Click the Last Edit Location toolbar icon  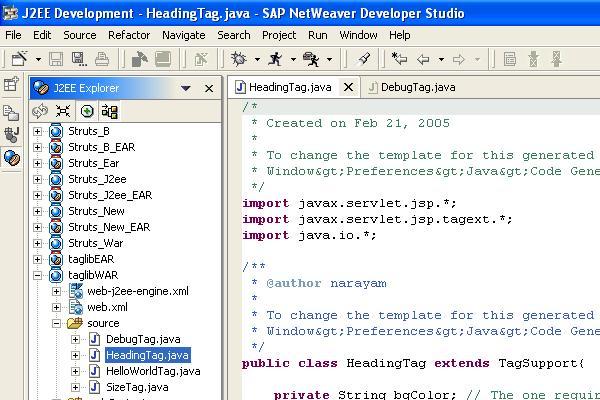click(399, 60)
